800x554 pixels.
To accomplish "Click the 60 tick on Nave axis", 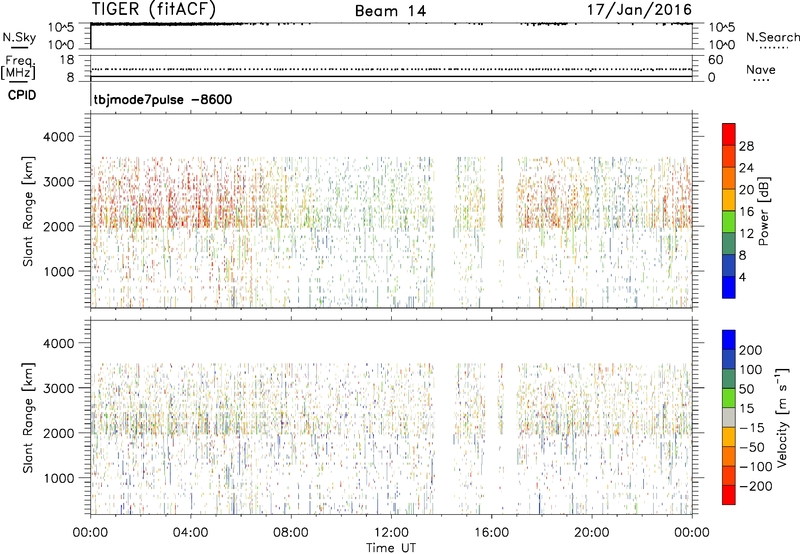I will [x=715, y=60].
